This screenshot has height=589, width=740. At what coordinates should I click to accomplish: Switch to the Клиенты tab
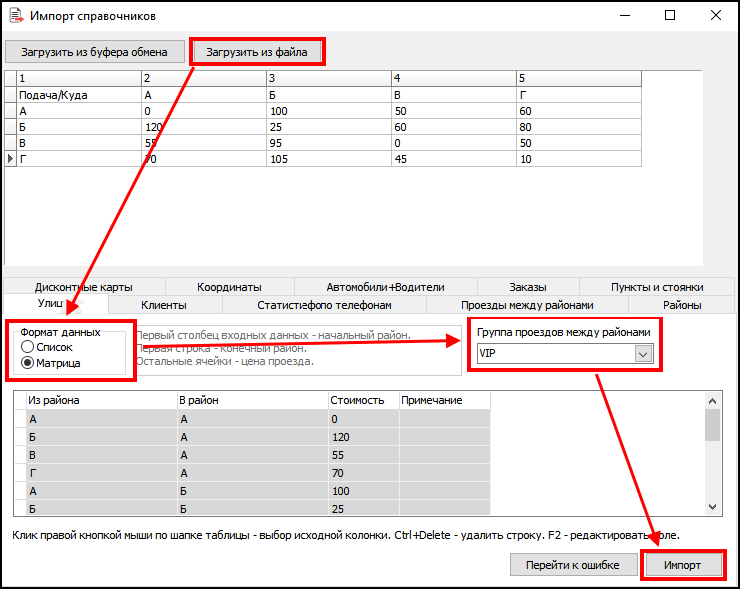(164, 305)
